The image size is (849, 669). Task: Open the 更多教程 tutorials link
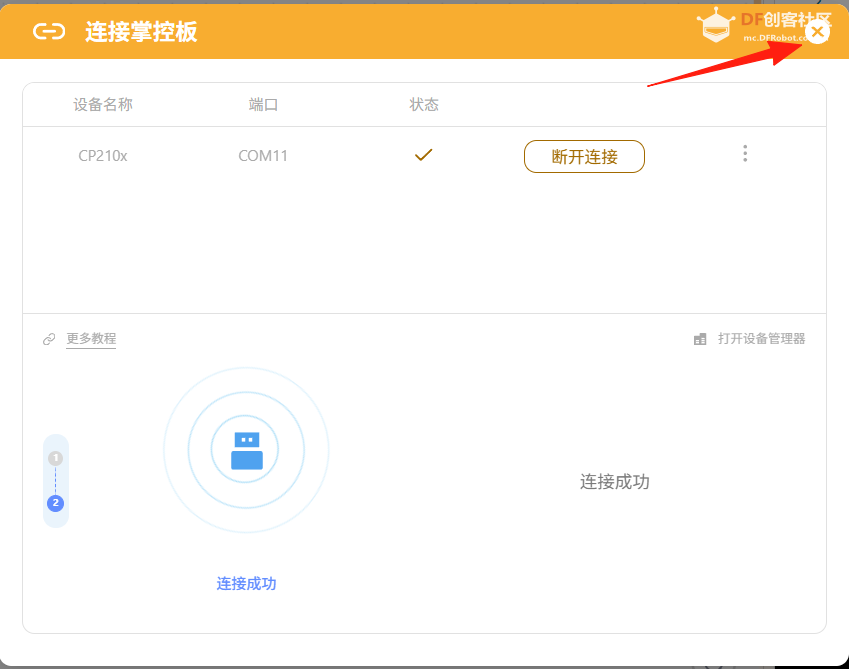click(x=91, y=338)
